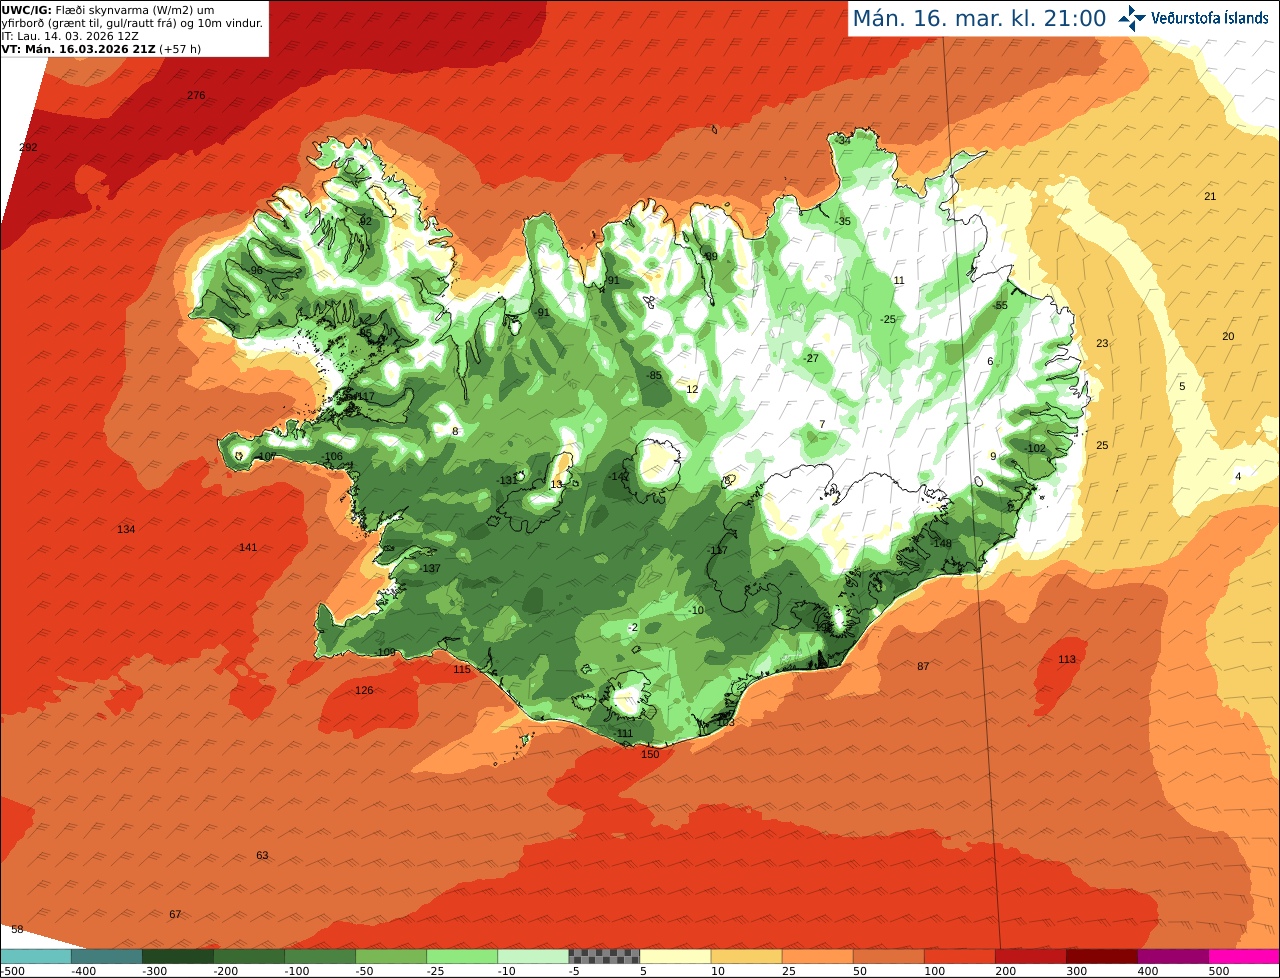
Task: Click the map value 67
Action: (175, 914)
